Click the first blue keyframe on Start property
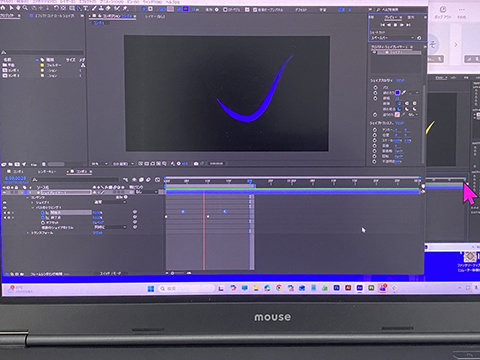The height and width of the screenshot is (360, 480). [x=183, y=212]
